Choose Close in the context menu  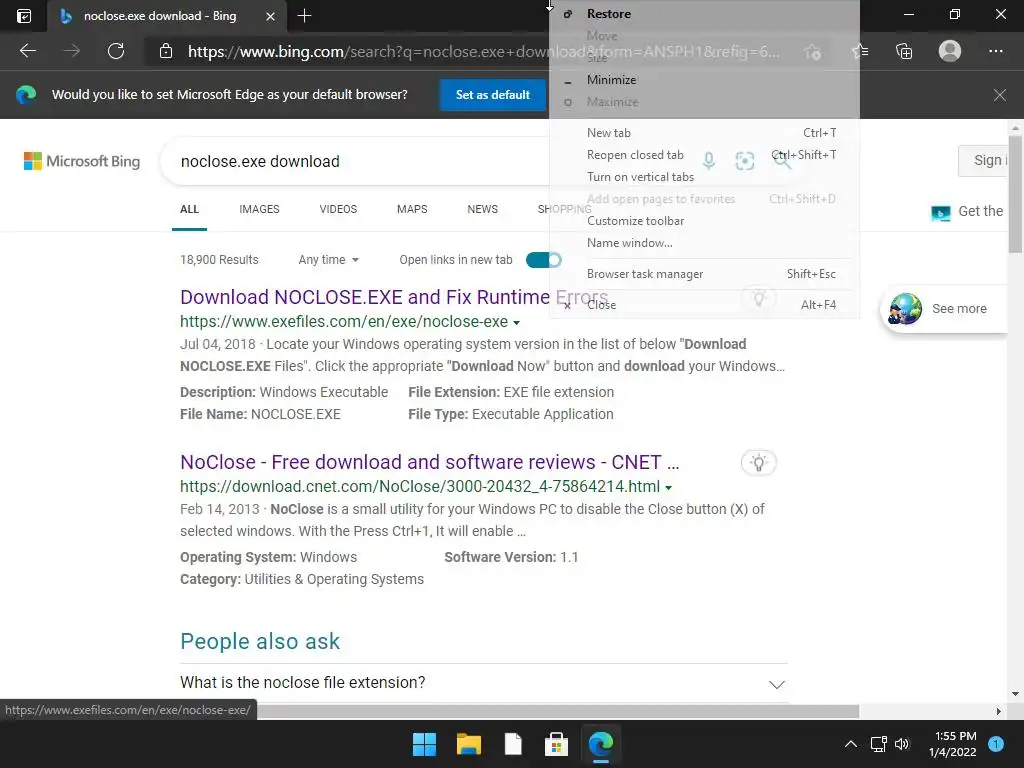pos(704,305)
